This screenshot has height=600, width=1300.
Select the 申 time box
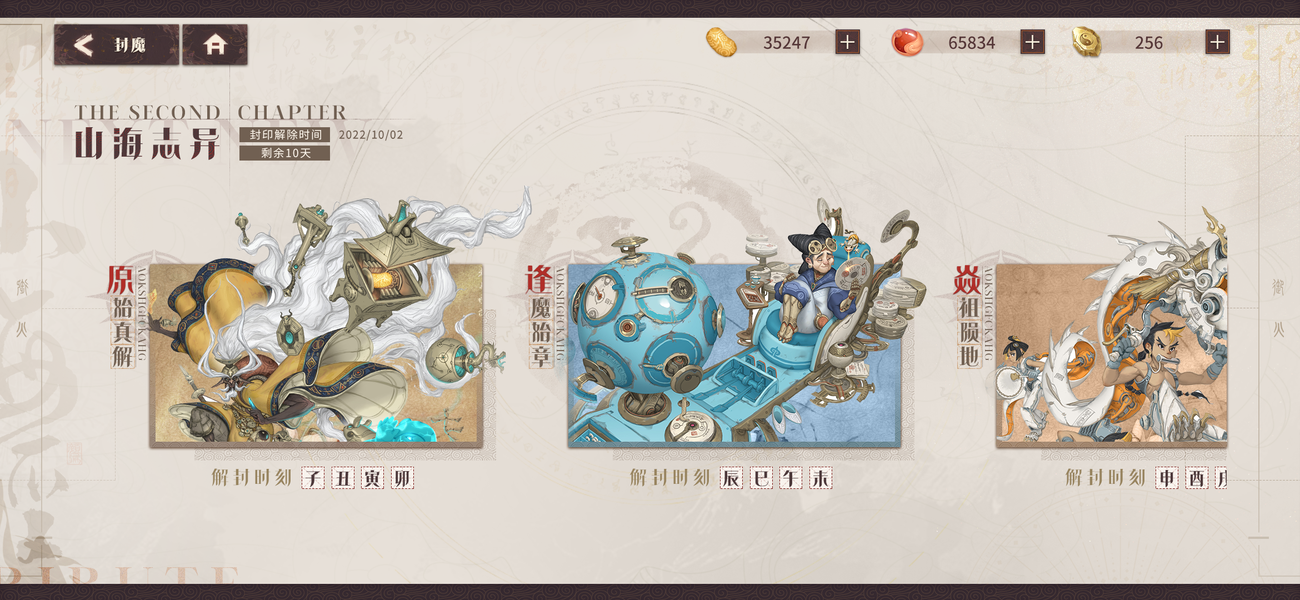[x=1166, y=479]
